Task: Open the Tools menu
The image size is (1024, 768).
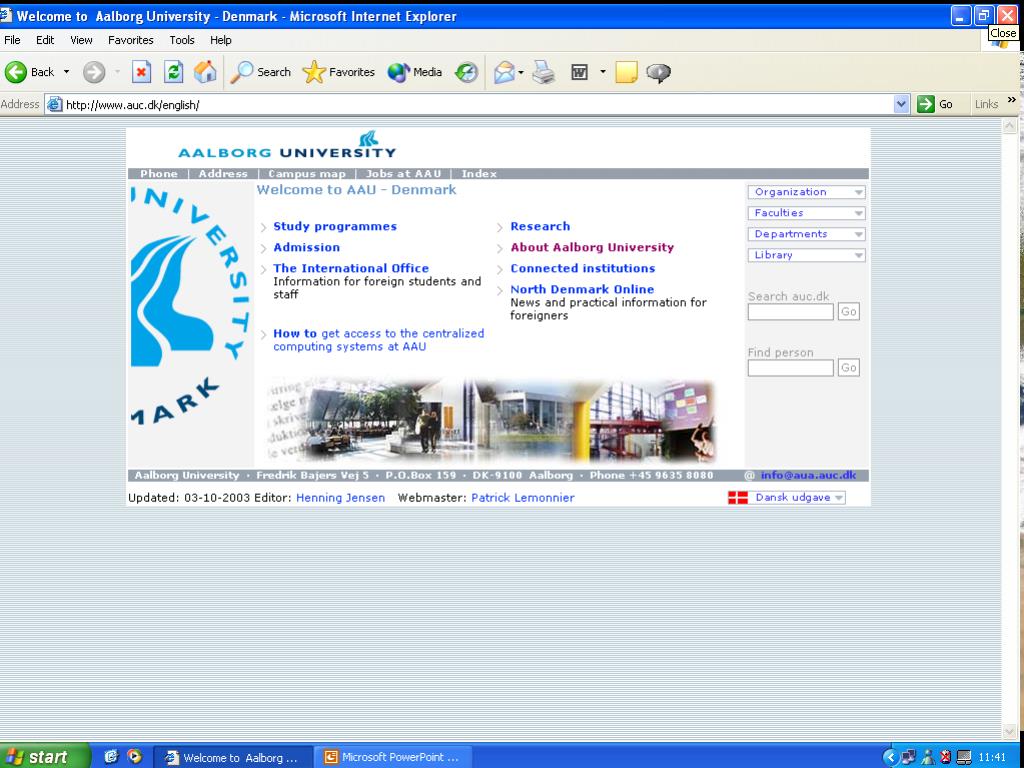Action: pyautogui.click(x=182, y=40)
